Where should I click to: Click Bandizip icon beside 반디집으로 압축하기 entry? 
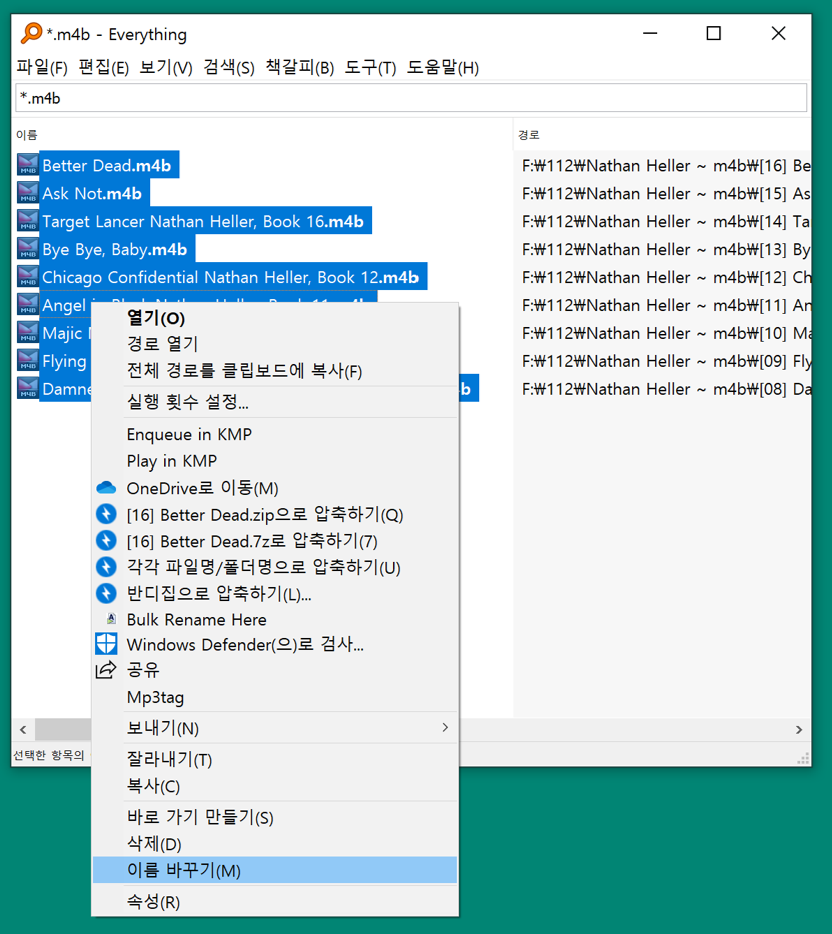106,593
